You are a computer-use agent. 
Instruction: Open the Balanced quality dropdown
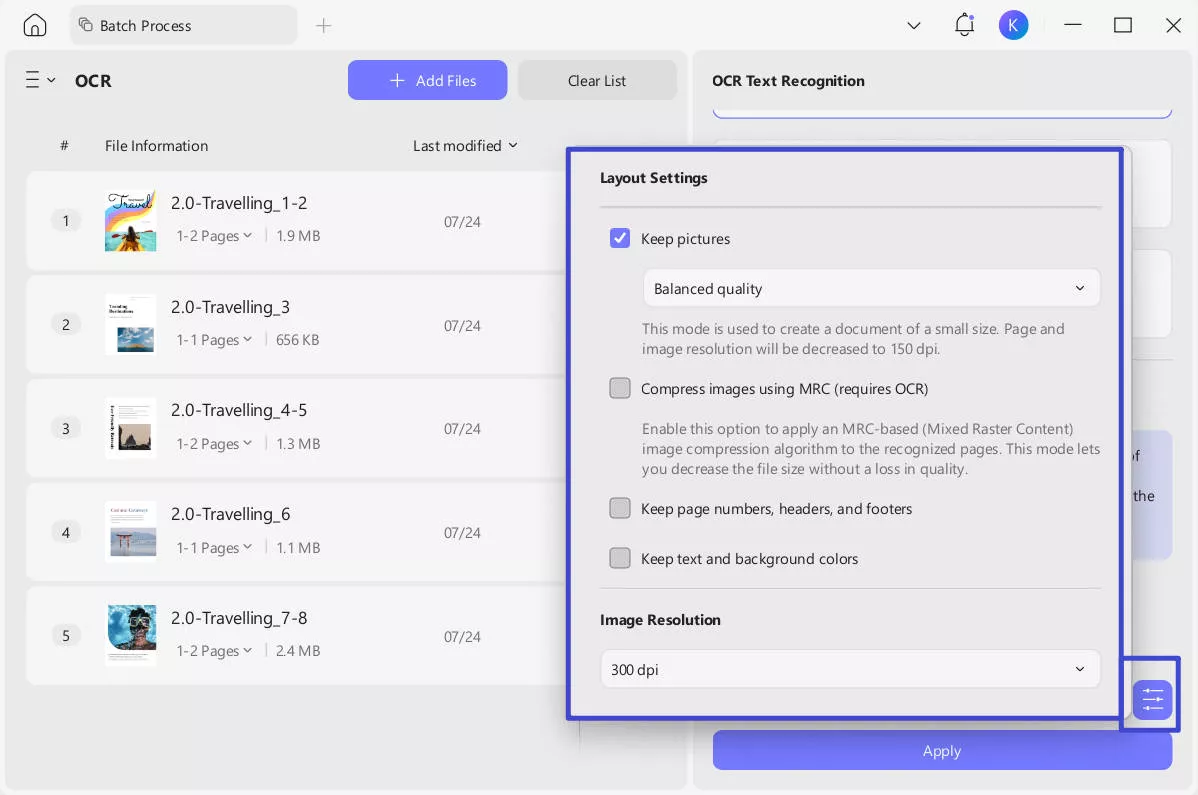870,289
